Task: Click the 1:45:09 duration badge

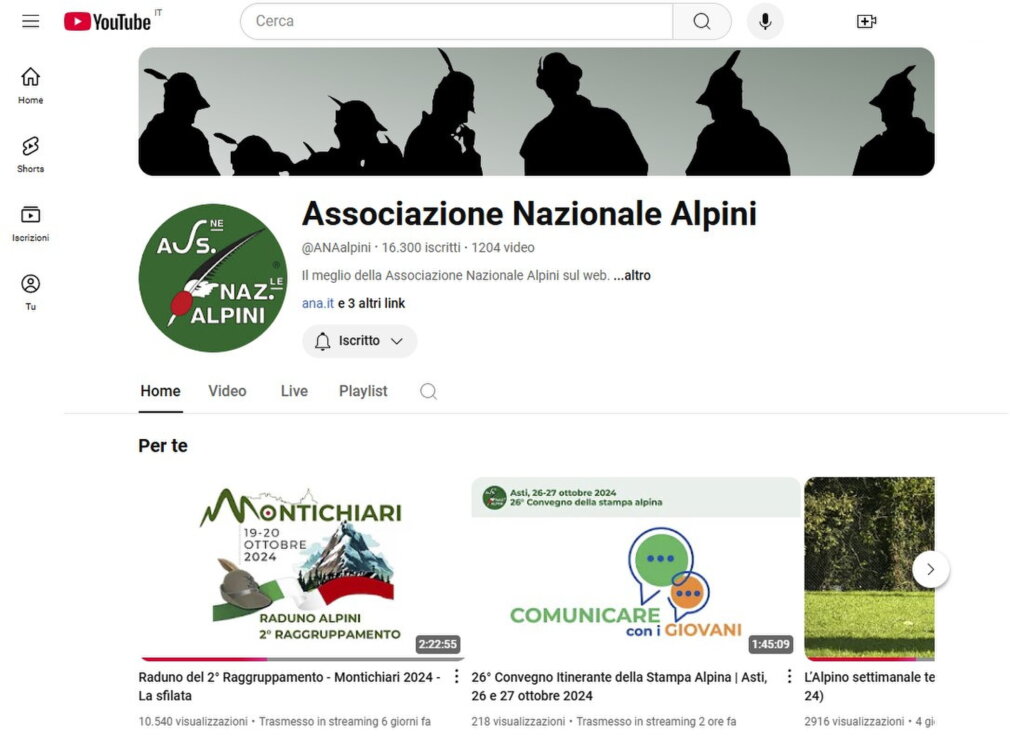Action: click(x=770, y=644)
